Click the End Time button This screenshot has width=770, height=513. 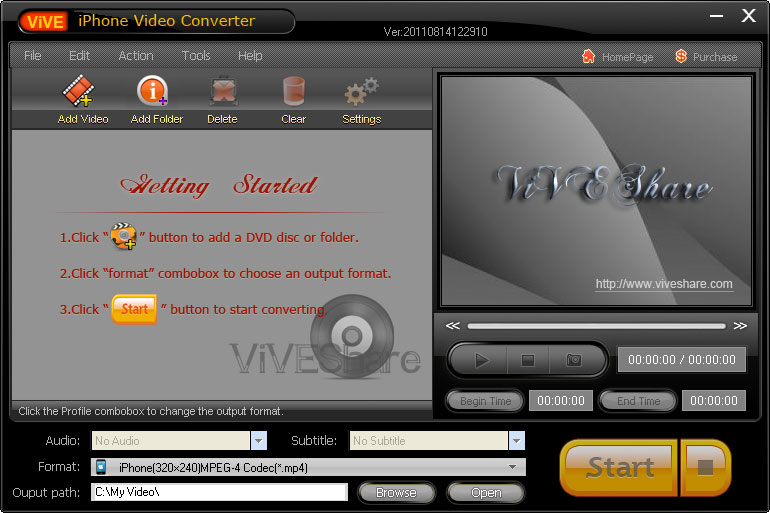pos(638,401)
